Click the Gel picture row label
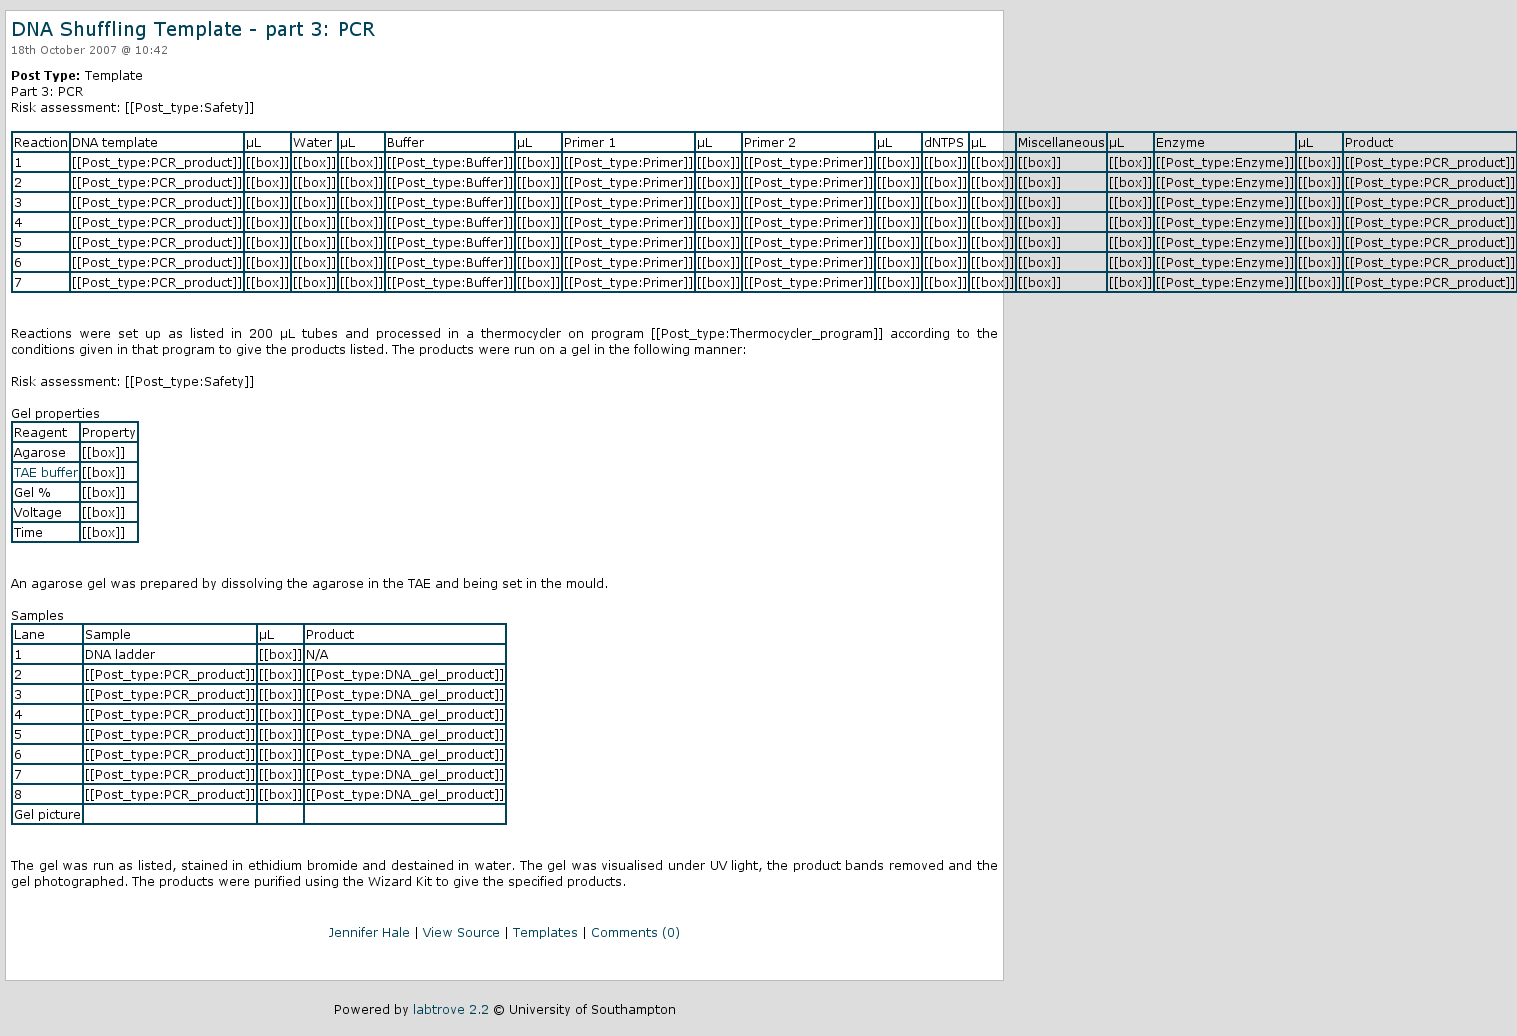The image size is (1517, 1036). pos(47,815)
